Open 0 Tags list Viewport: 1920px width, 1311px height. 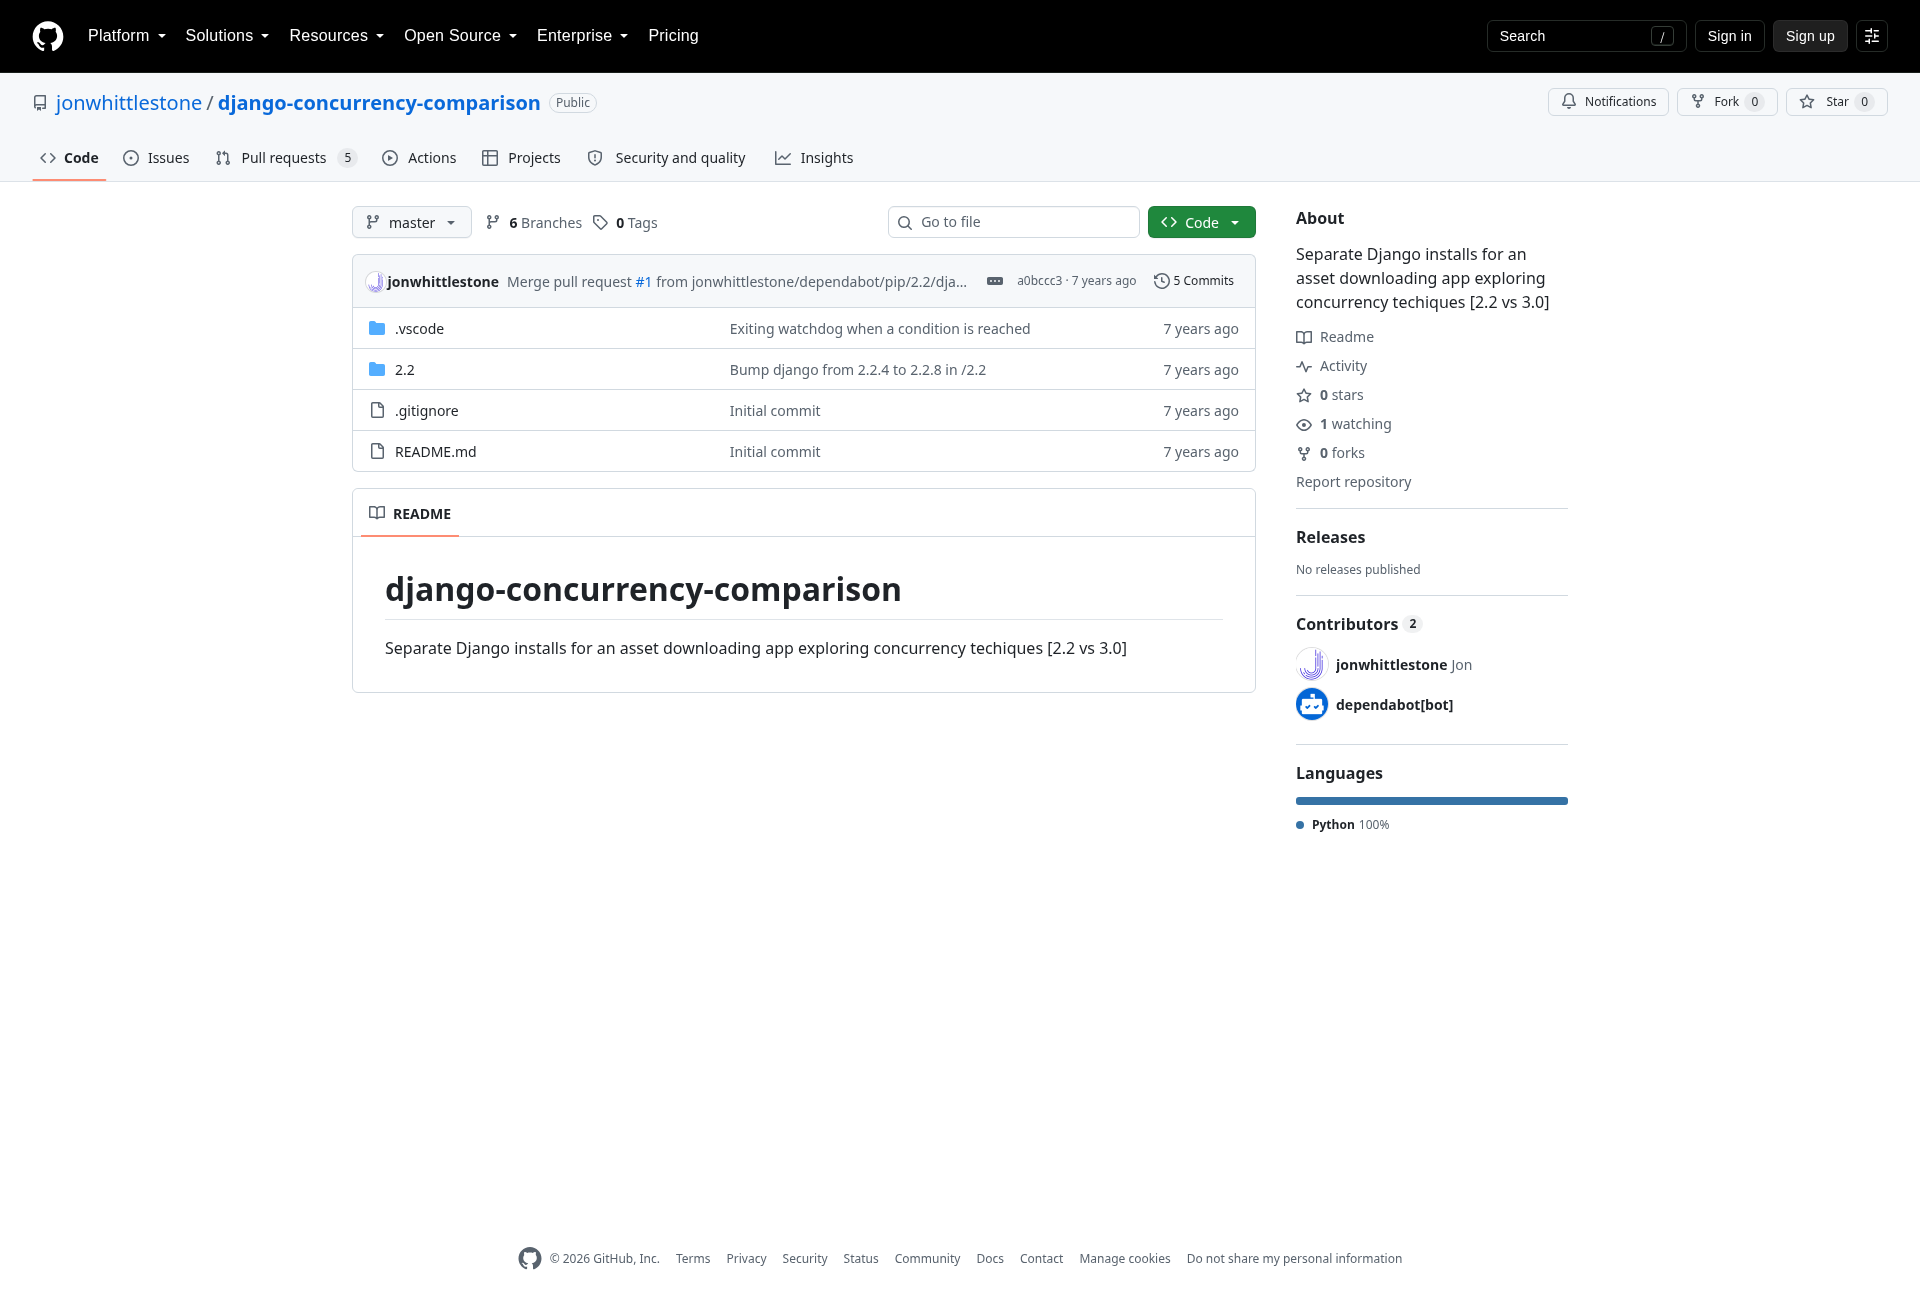pos(625,223)
